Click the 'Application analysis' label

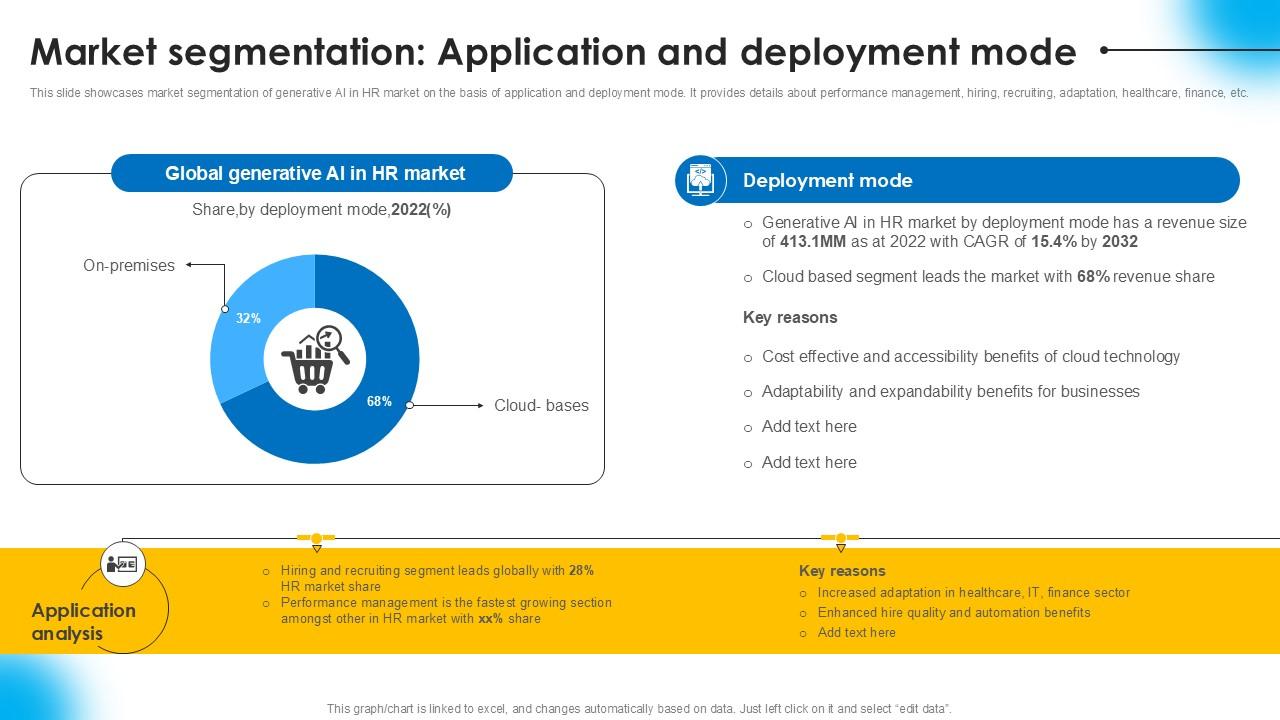click(83, 622)
